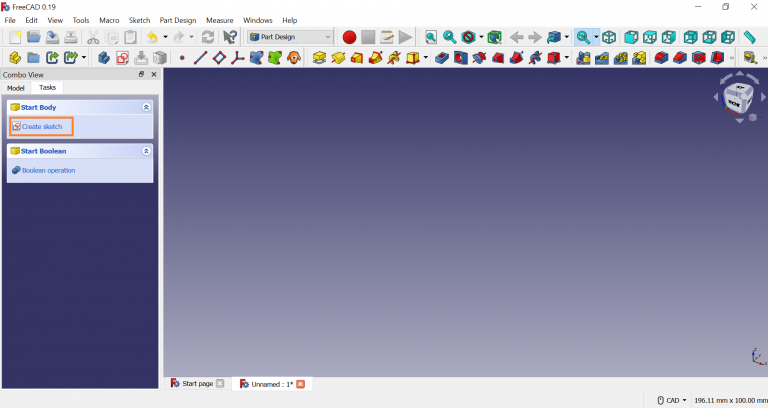
Task: Collapse the Start Body section
Action: (146, 107)
